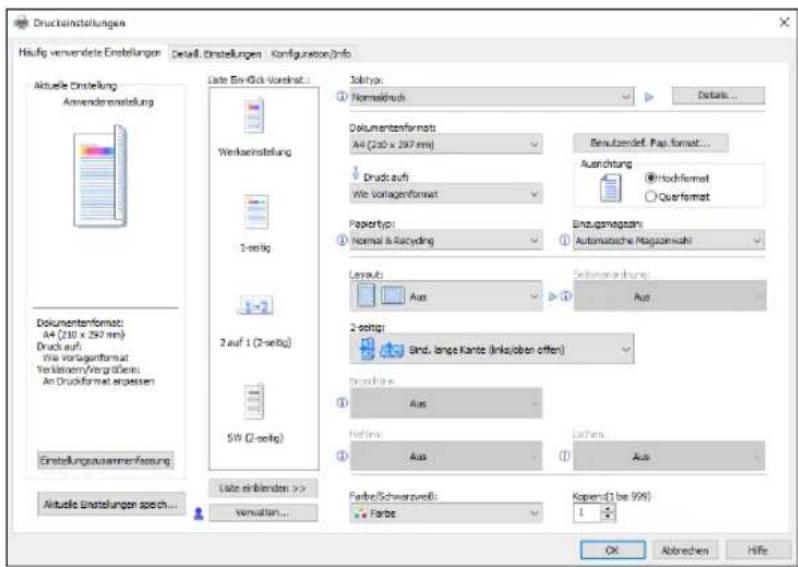798x567 pixels.
Task: Close the Druckeinstellungen dialog
Action: (x=784, y=22)
